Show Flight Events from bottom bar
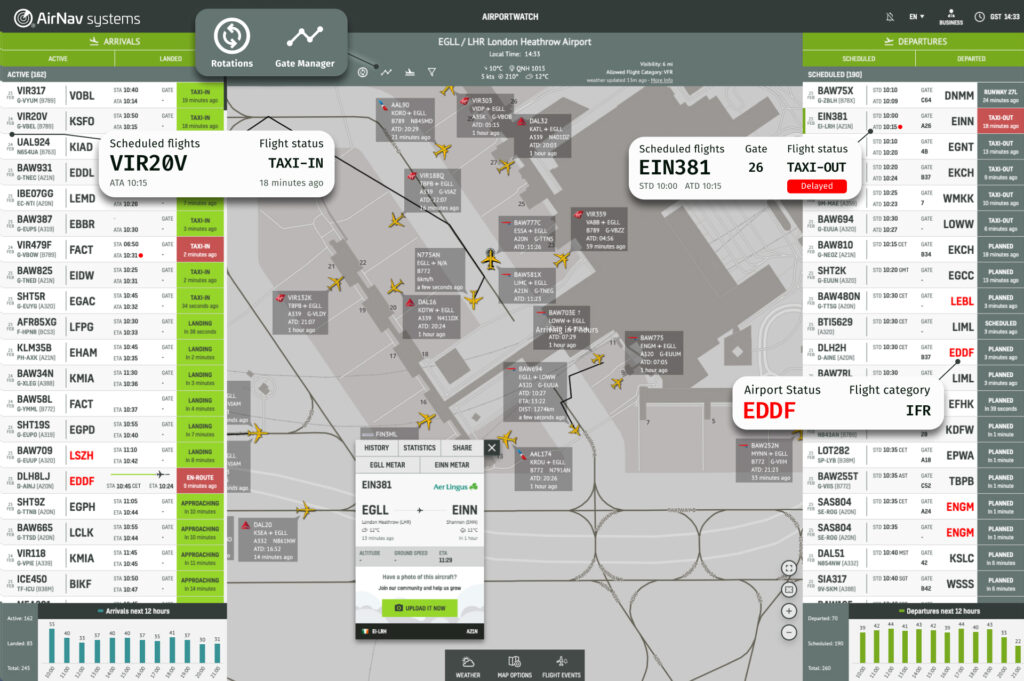1024x681 pixels. 561,666
